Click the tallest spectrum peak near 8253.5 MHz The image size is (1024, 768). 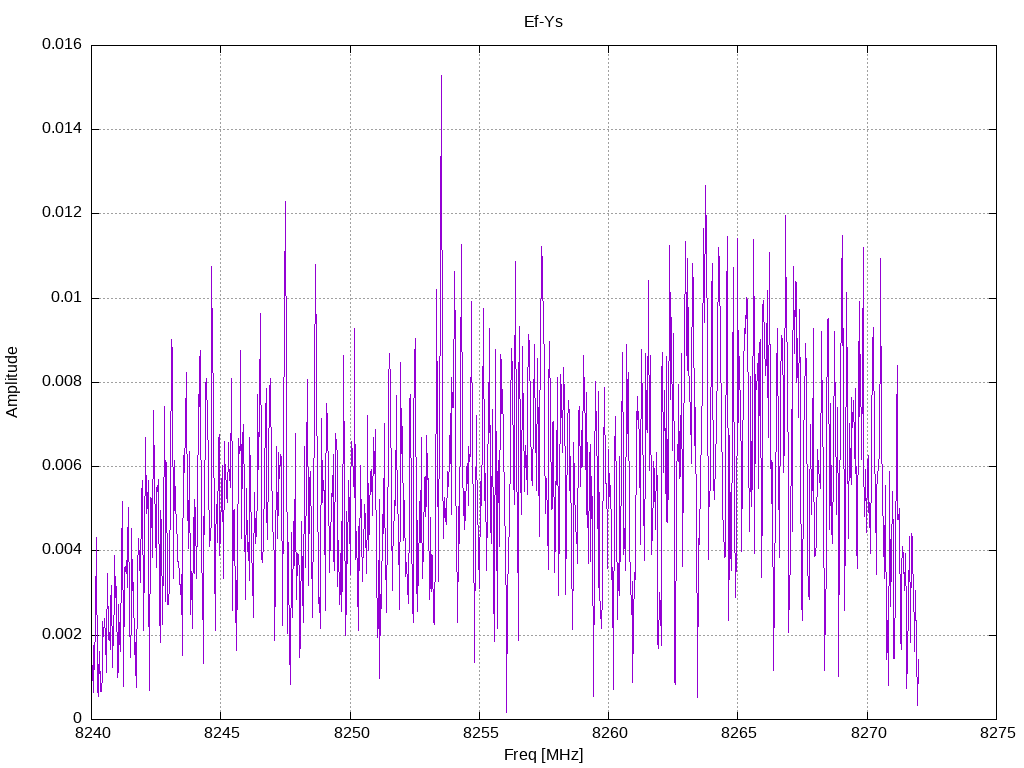click(441, 76)
